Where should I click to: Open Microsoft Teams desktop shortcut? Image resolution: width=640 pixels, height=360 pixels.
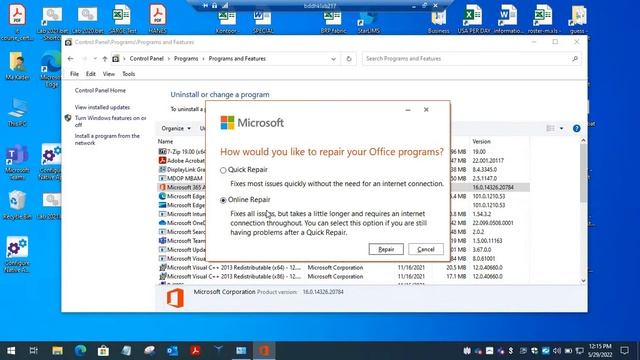pyautogui.click(x=17, y=162)
